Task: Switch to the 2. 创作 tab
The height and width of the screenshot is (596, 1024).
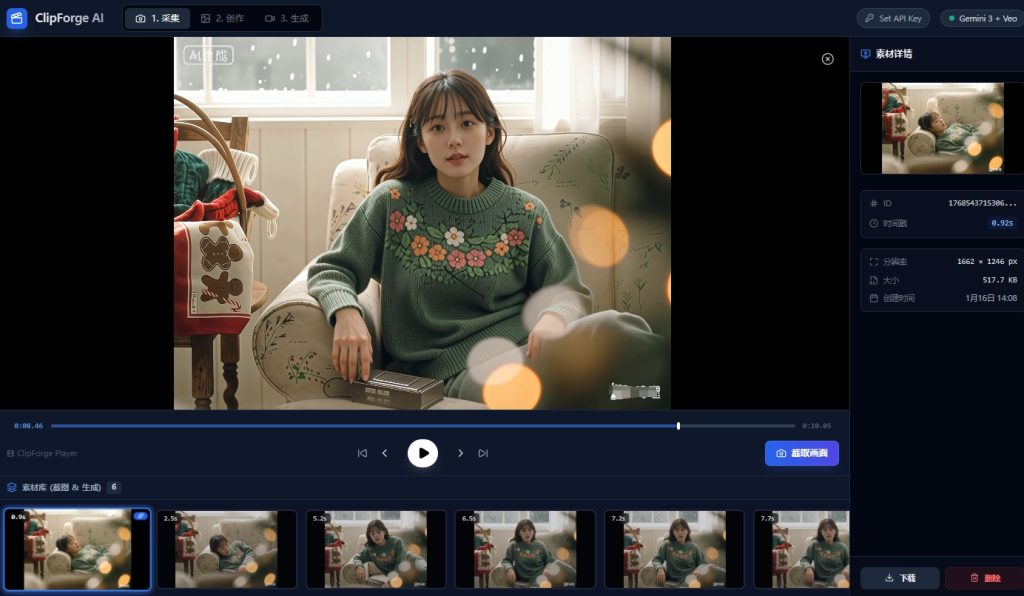Action: click(224, 17)
